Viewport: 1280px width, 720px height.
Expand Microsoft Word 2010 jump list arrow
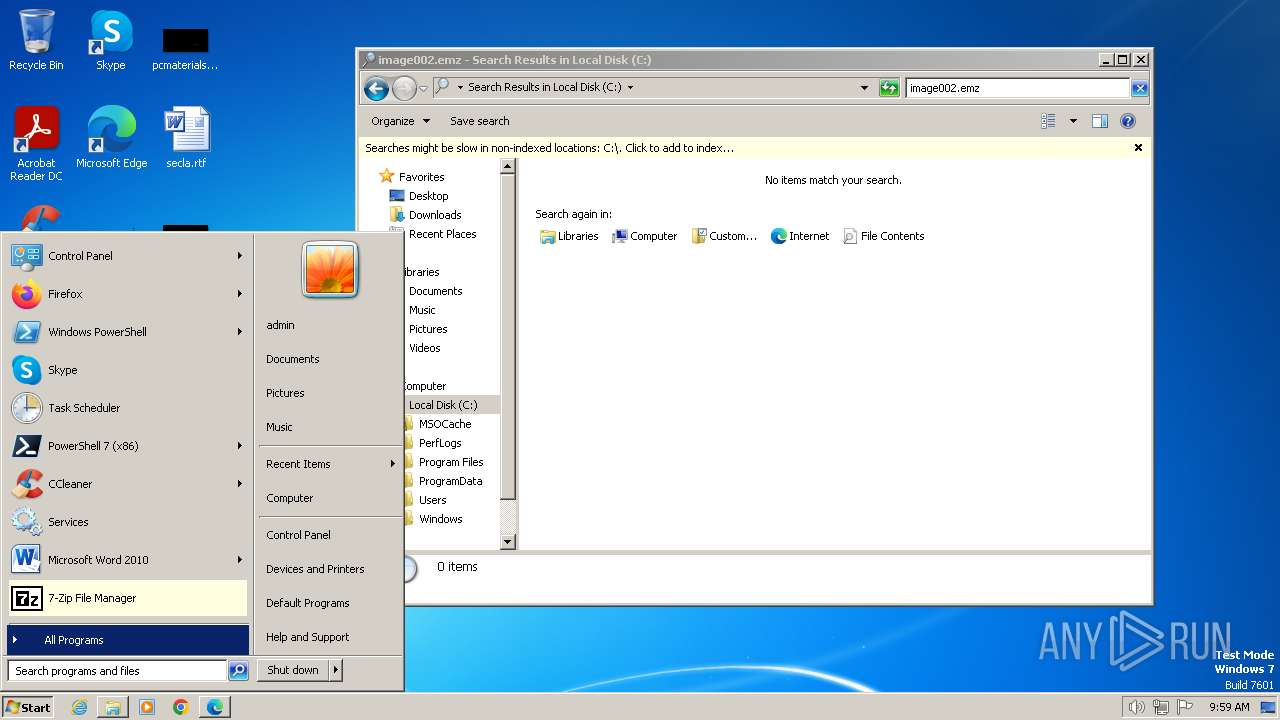coord(240,560)
